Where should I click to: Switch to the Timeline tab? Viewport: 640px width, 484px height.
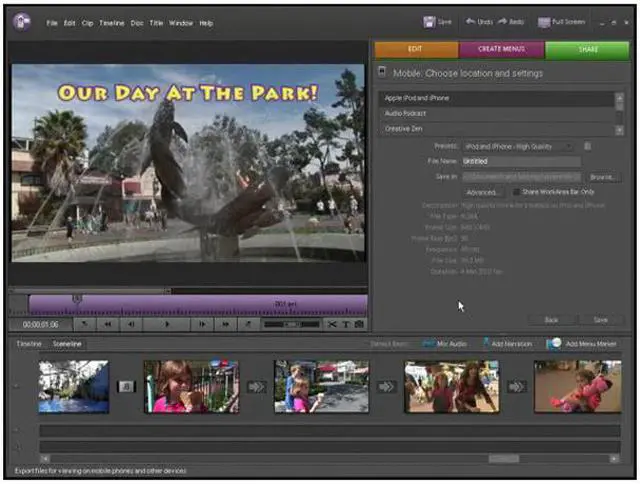(29, 344)
